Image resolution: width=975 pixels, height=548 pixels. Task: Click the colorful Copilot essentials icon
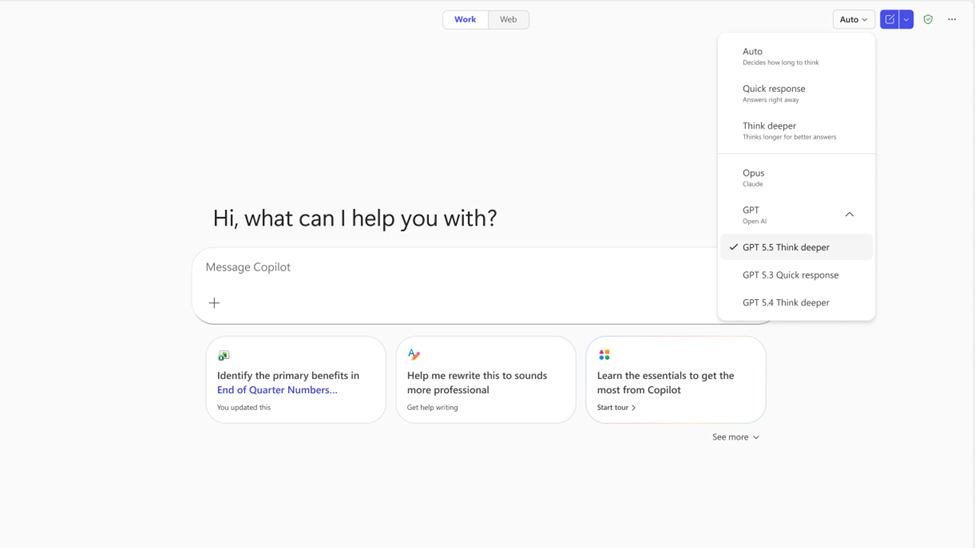pos(604,355)
